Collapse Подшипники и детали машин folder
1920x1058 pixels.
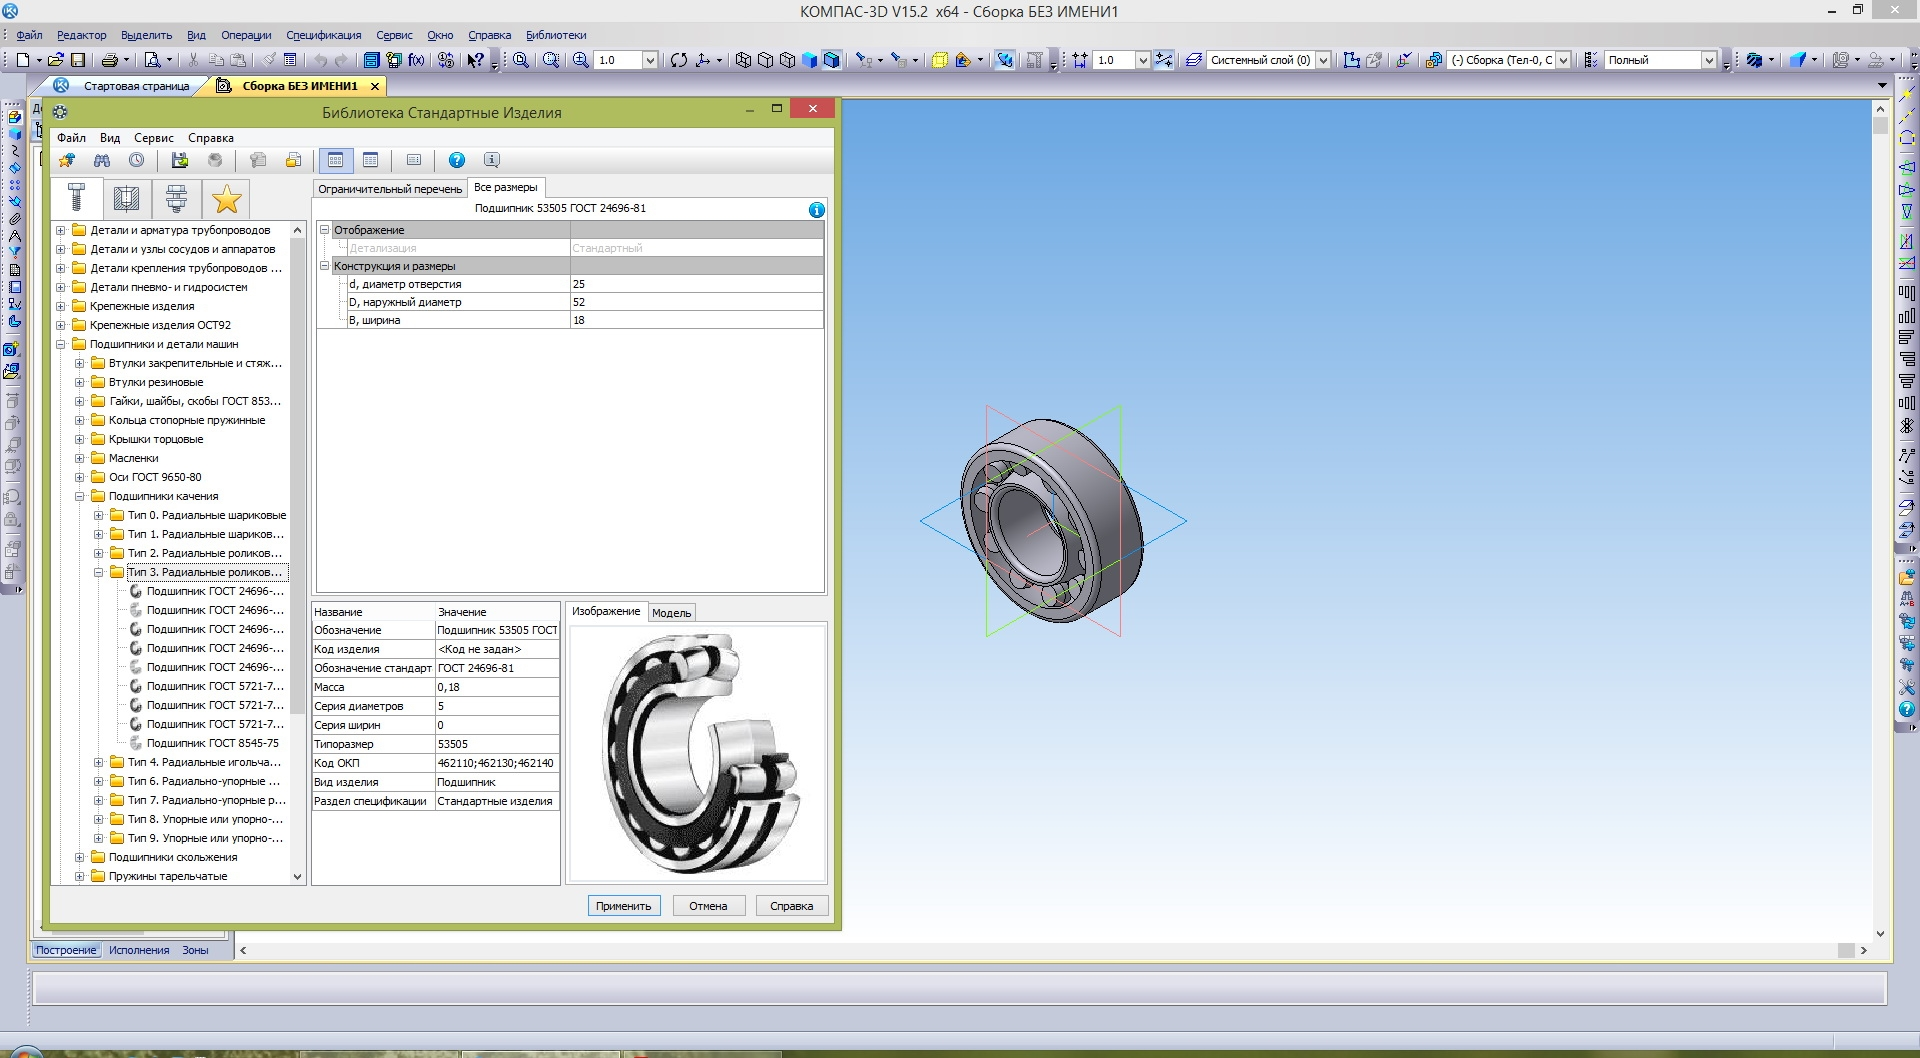tap(61, 344)
